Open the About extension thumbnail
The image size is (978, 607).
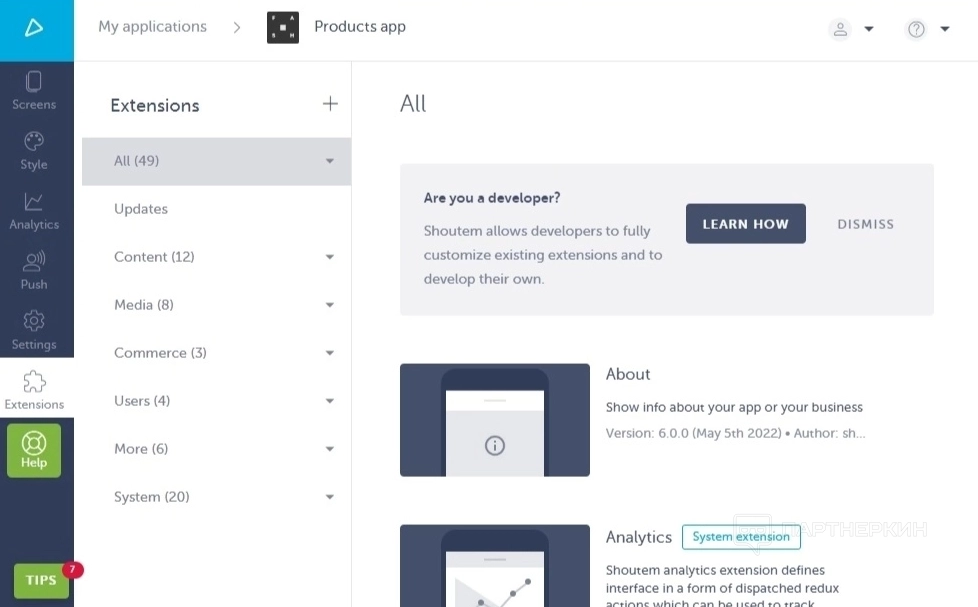tap(494, 420)
